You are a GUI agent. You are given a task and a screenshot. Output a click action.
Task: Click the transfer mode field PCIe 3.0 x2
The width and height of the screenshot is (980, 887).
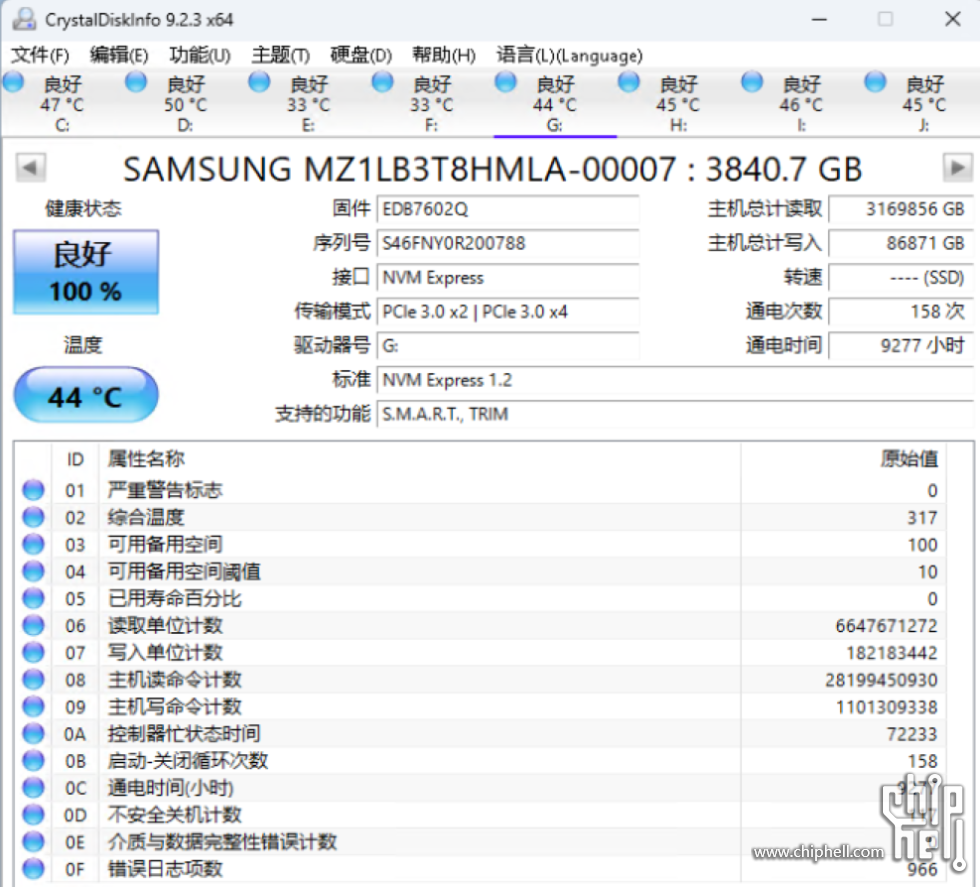pyautogui.click(x=508, y=311)
